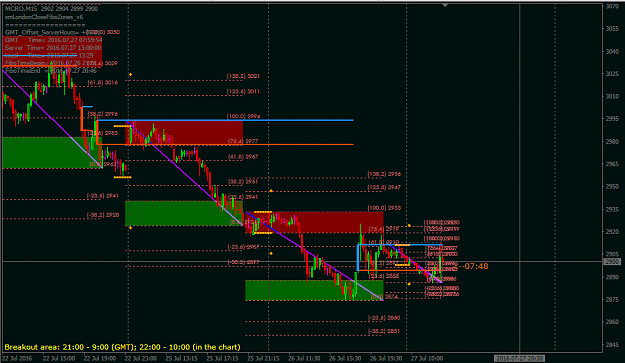Select the long blue line at 2994
The image size is (625, 363).
226,120
